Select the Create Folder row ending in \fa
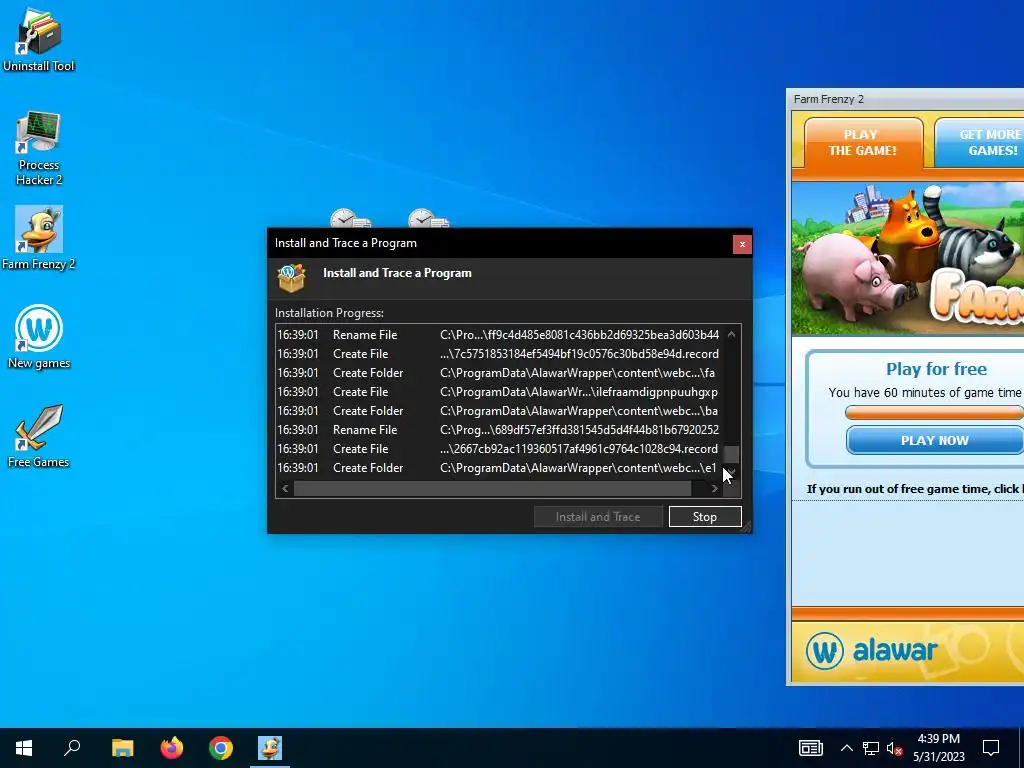Image resolution: width=1024 pixels, height=768 pixels. click(x=499, y=372)
